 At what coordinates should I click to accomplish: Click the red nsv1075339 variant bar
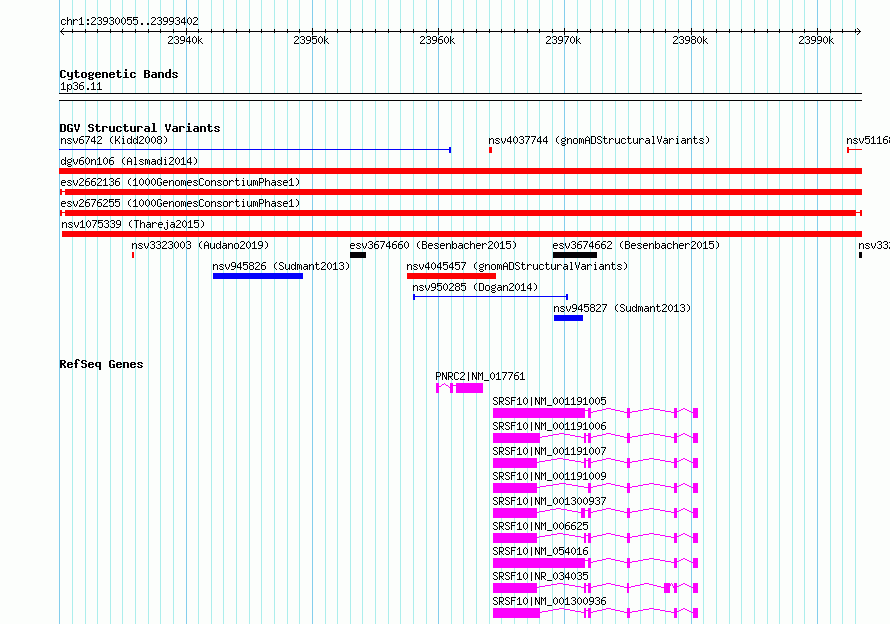click(x=462, y=234)
